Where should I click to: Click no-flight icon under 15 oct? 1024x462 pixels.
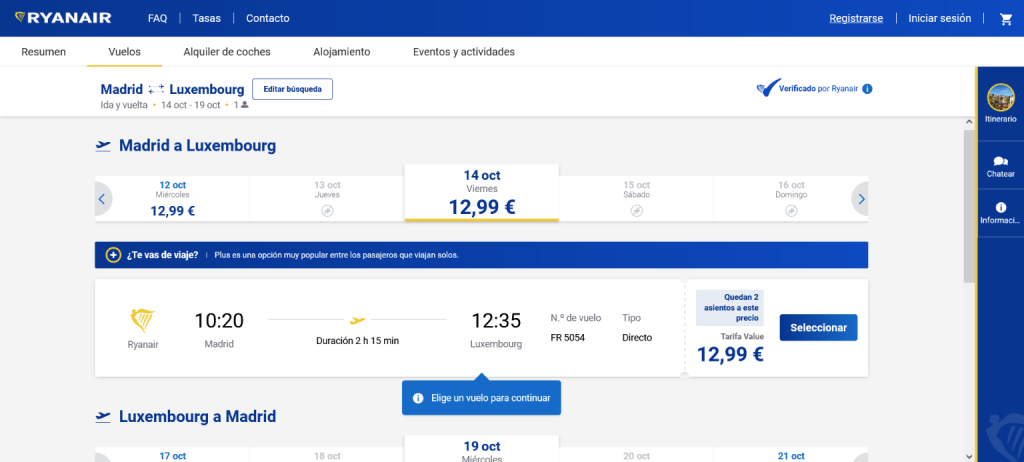pyautogui.click(x=636, y=210)
